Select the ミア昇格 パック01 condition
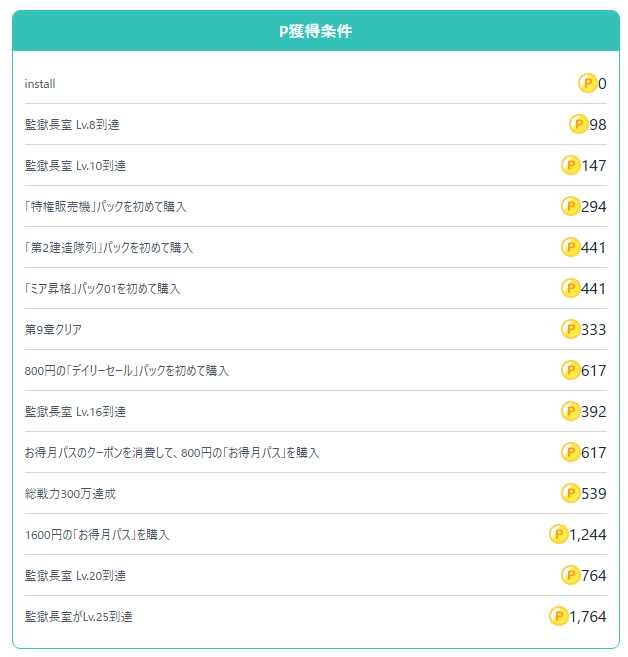This screenshot has width=628, height=657. pyautogui.click(x=102, y=289)
